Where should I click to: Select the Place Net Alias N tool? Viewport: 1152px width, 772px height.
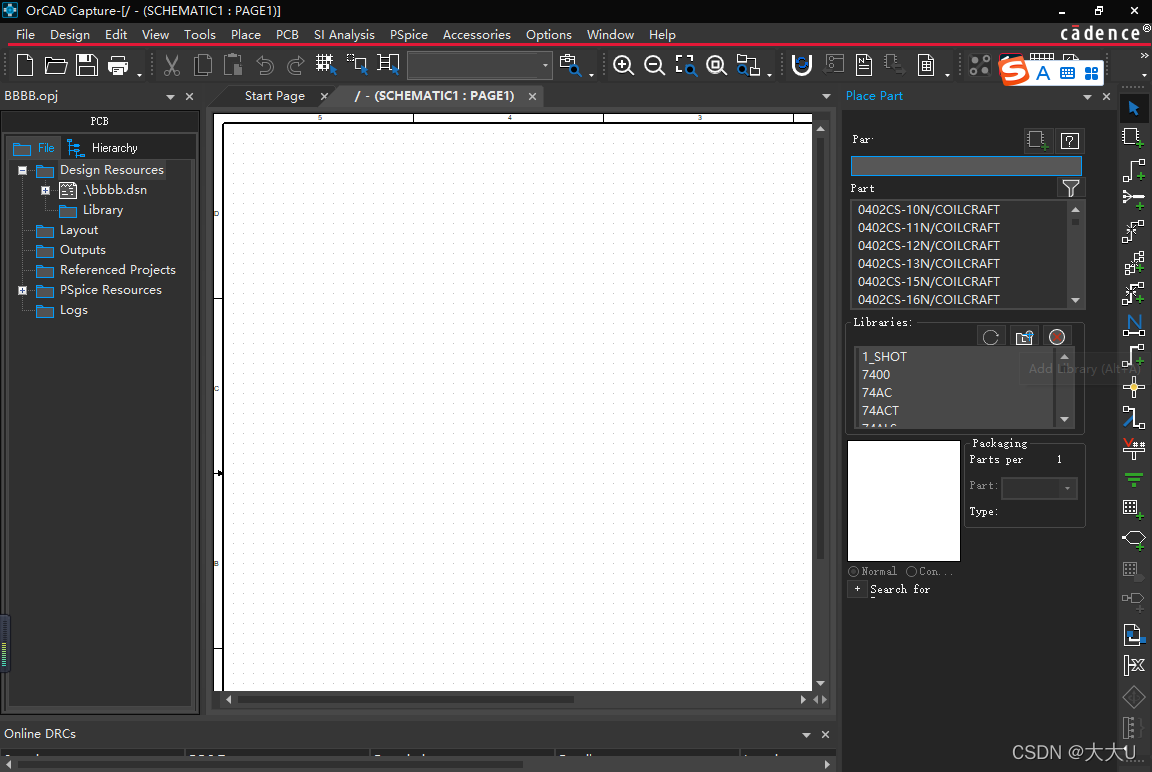[x=1134, y=325]
